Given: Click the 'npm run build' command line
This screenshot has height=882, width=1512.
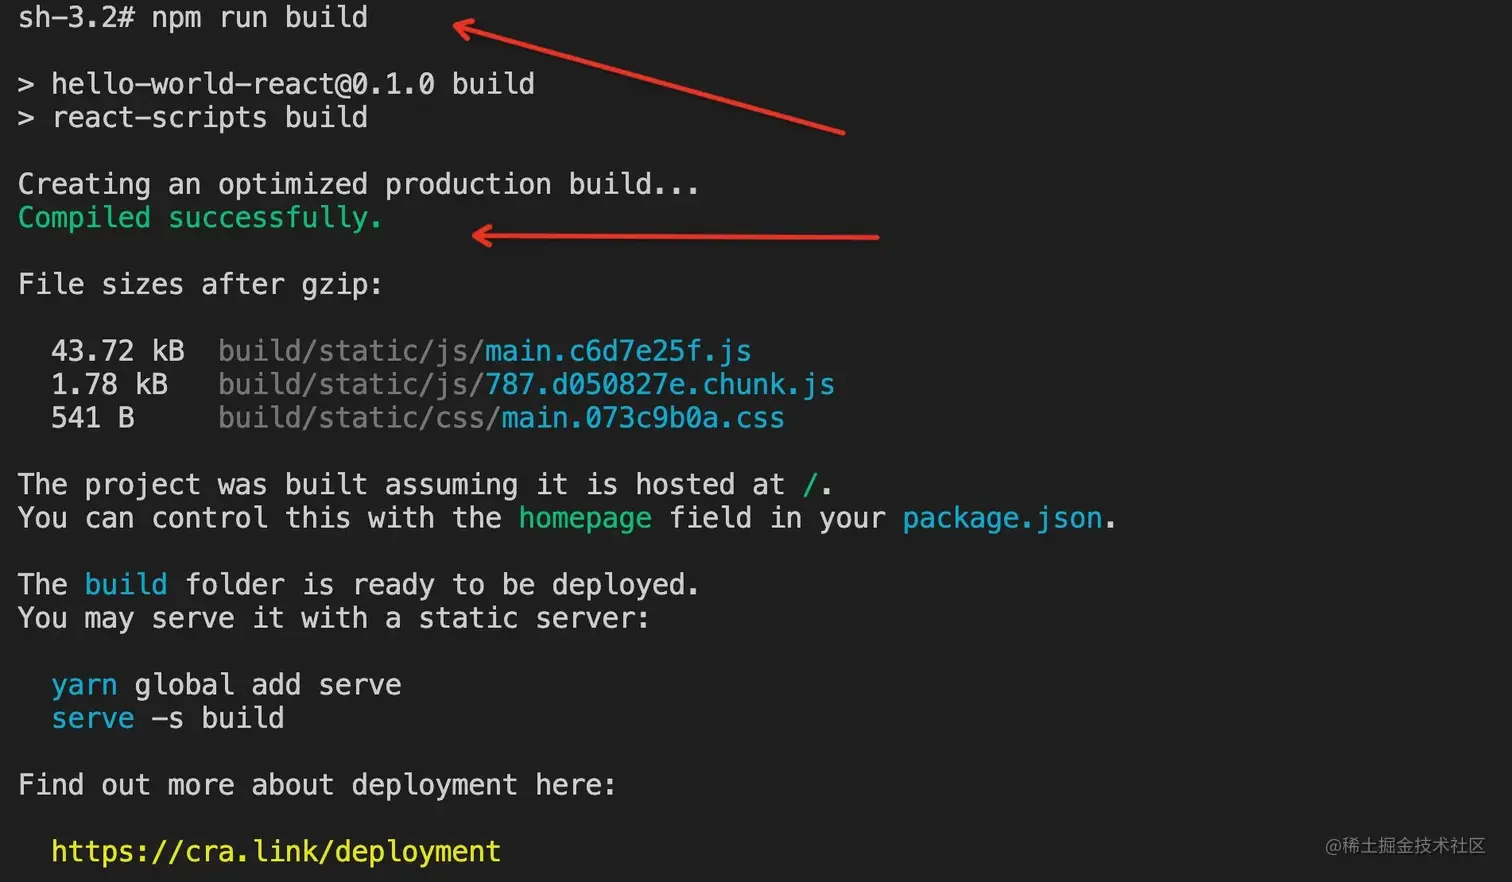Looking at the screenshot, I should pos(193,17).
